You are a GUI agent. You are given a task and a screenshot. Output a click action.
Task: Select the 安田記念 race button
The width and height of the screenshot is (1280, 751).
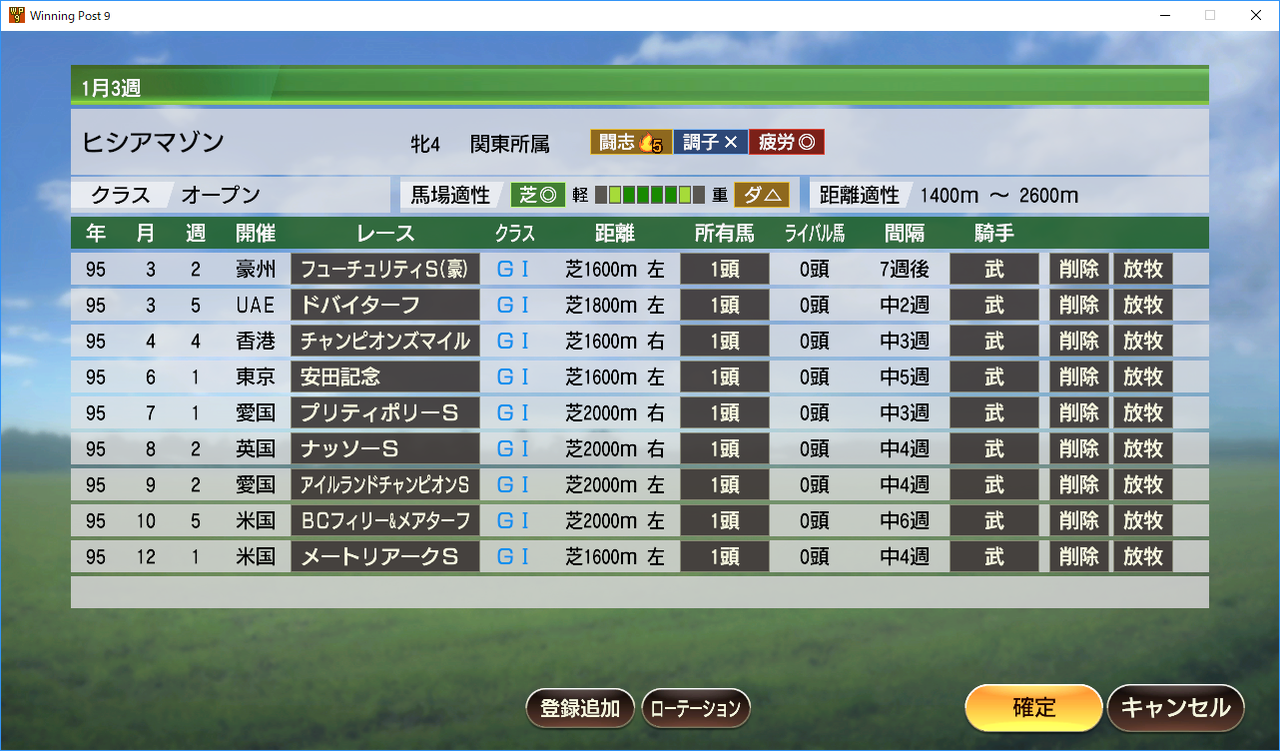tap(386, 377)
